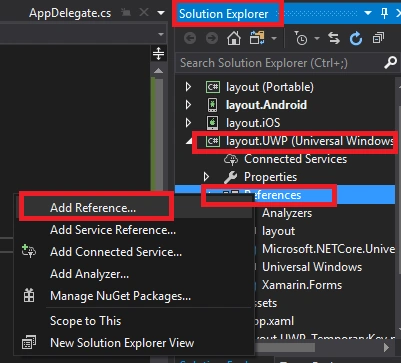Click the Collapse All icon
The width and height of the screenshot is (401, 363).
coord(378,39)
